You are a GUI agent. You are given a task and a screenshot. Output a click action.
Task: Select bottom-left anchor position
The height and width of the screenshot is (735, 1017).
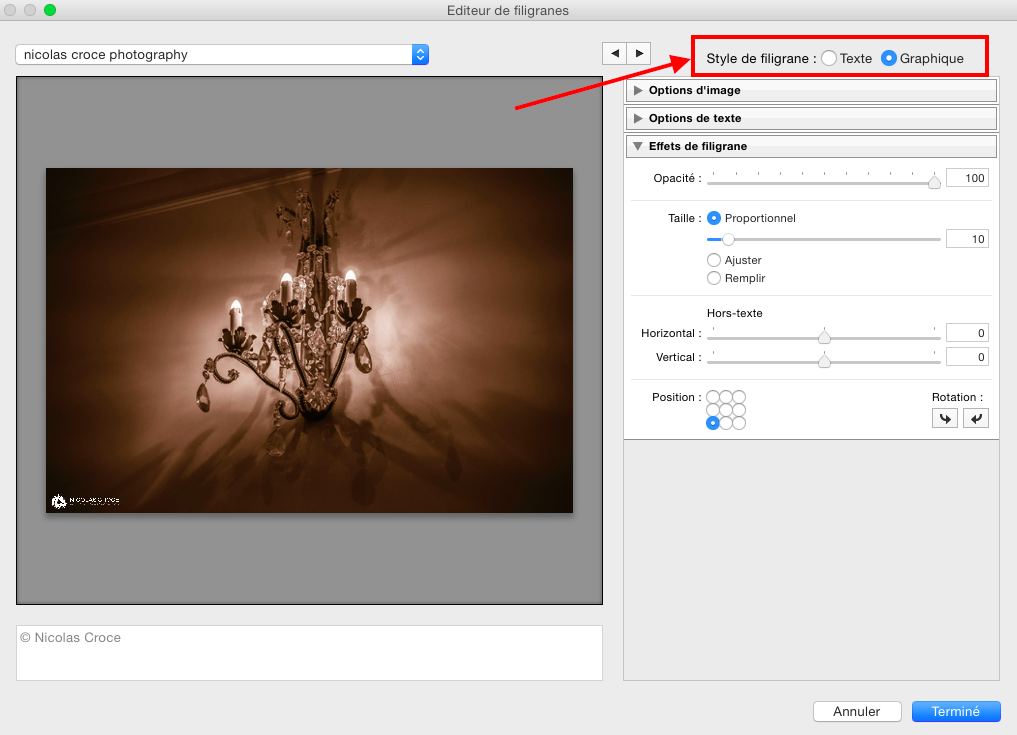tap(713, 423)
